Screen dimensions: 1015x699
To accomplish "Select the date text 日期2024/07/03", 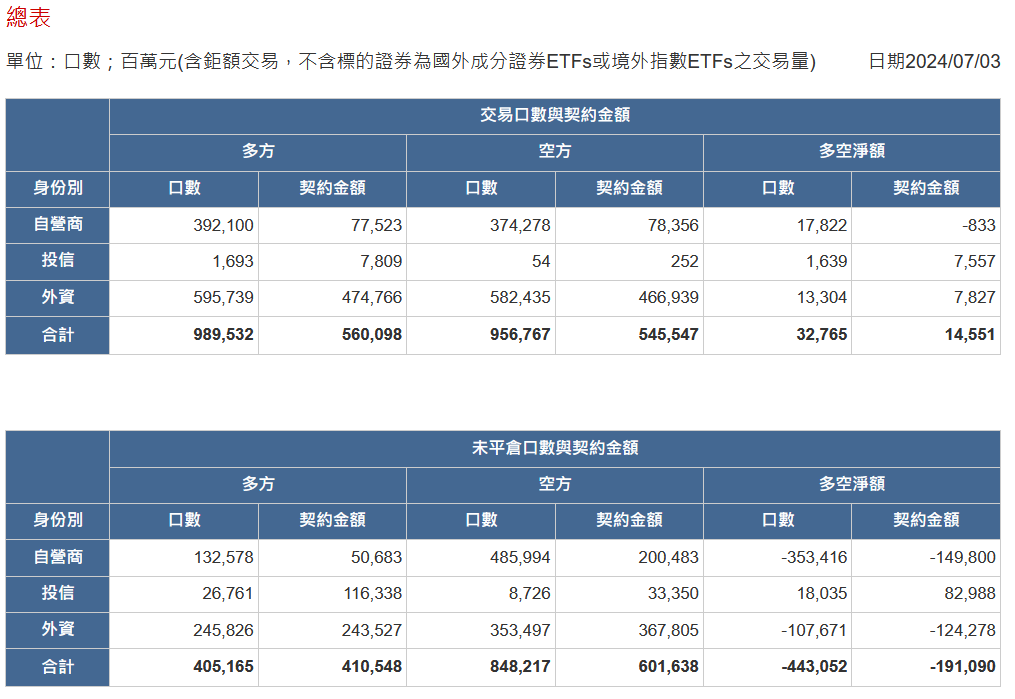I will coord(934,61).
